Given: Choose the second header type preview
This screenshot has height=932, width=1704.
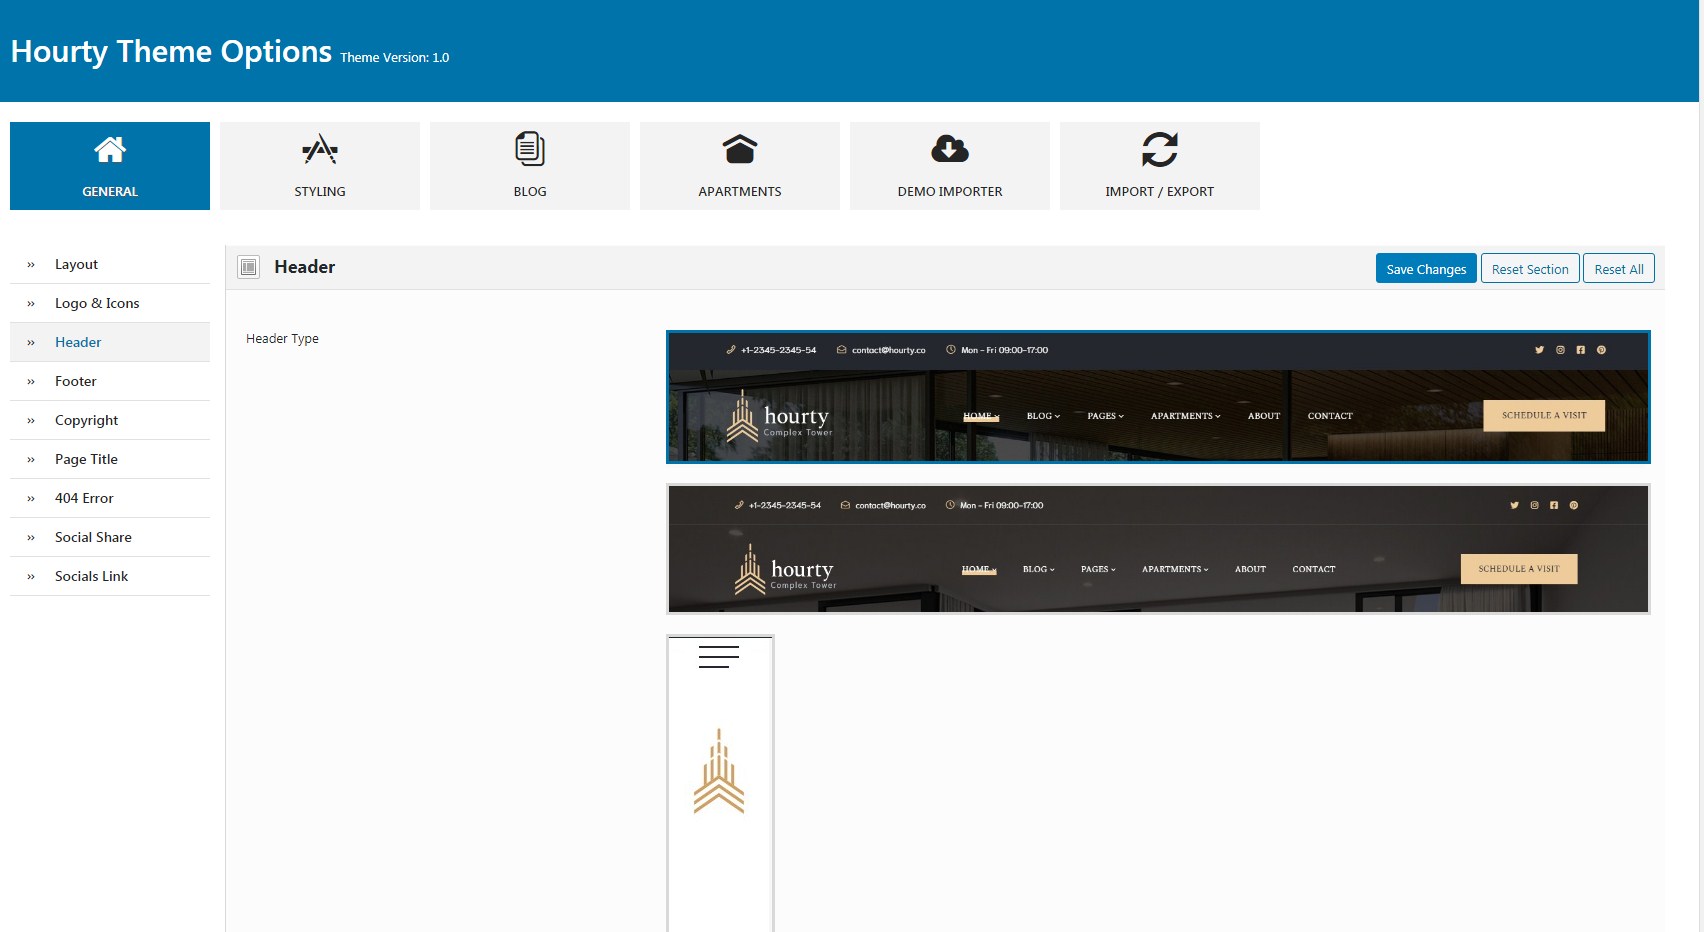Looking at the screenshot, I should point(1158,549).
